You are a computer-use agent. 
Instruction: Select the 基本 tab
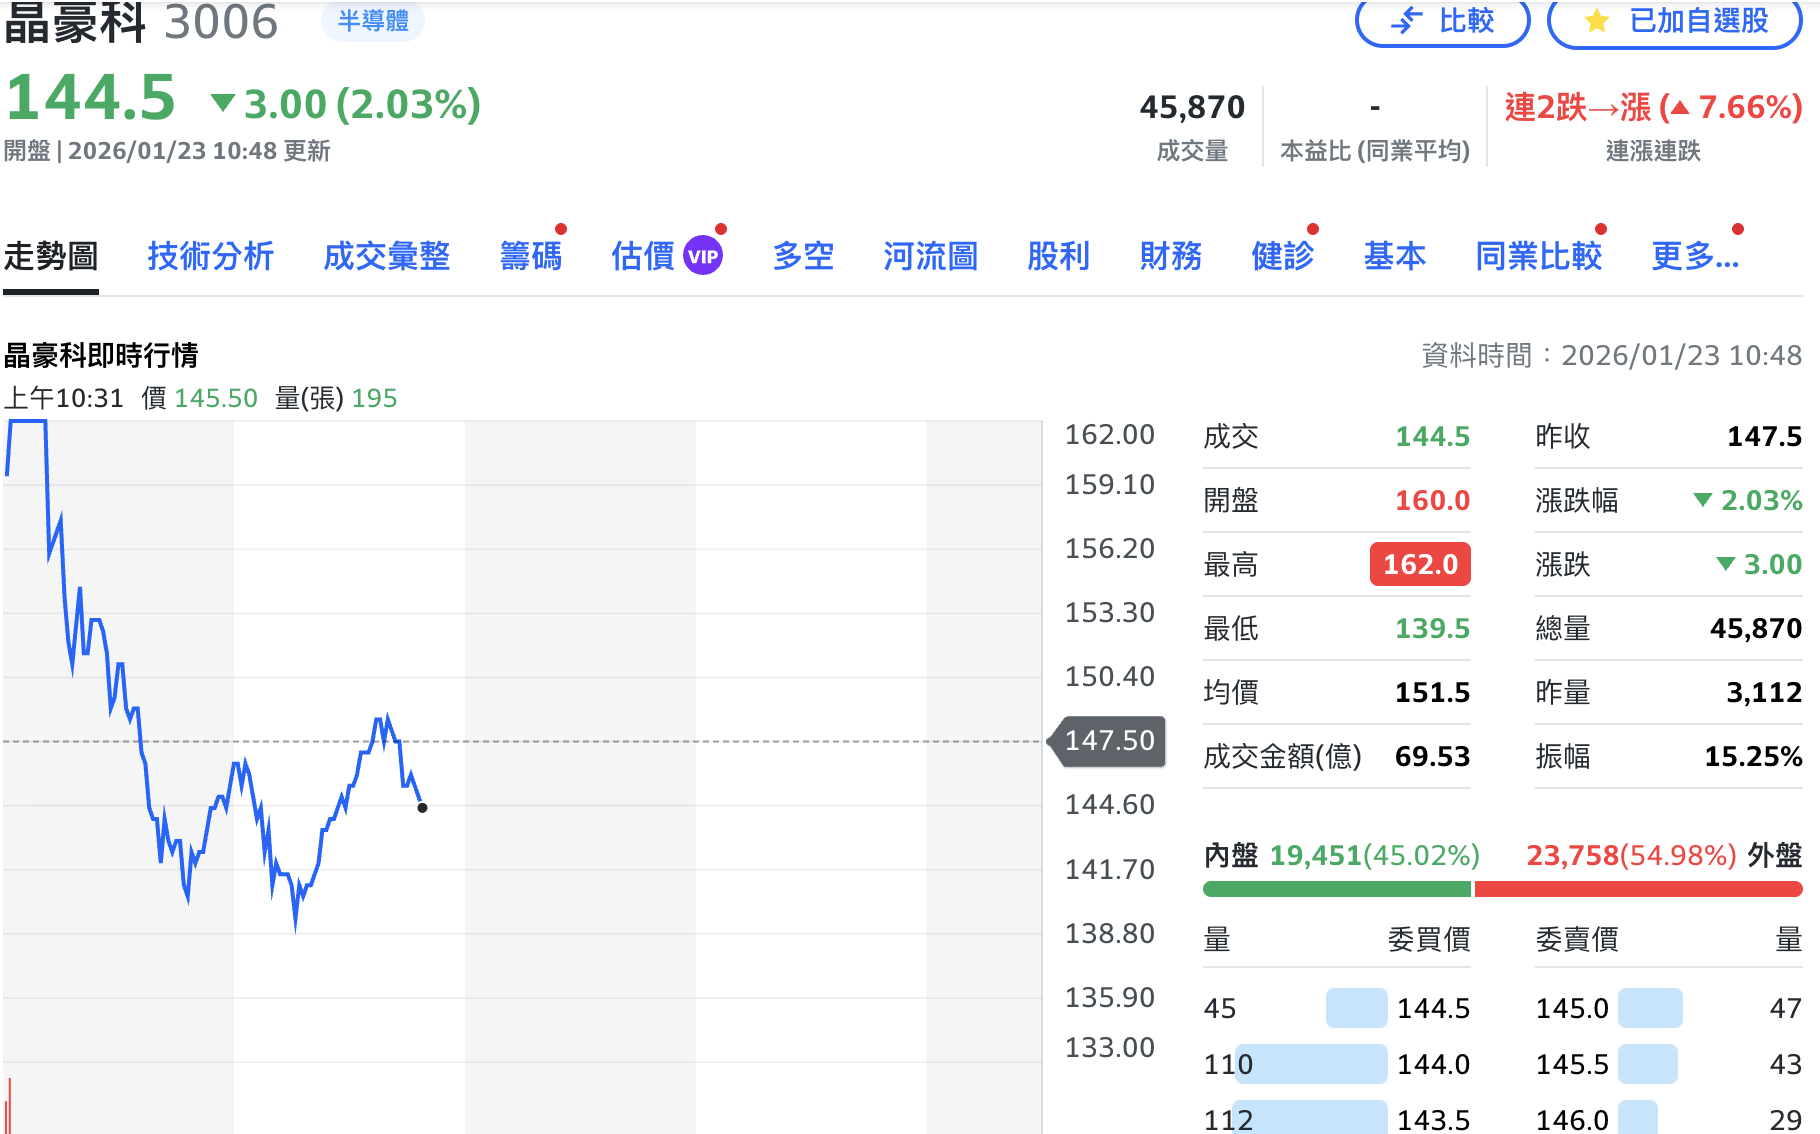(1394, 256)
